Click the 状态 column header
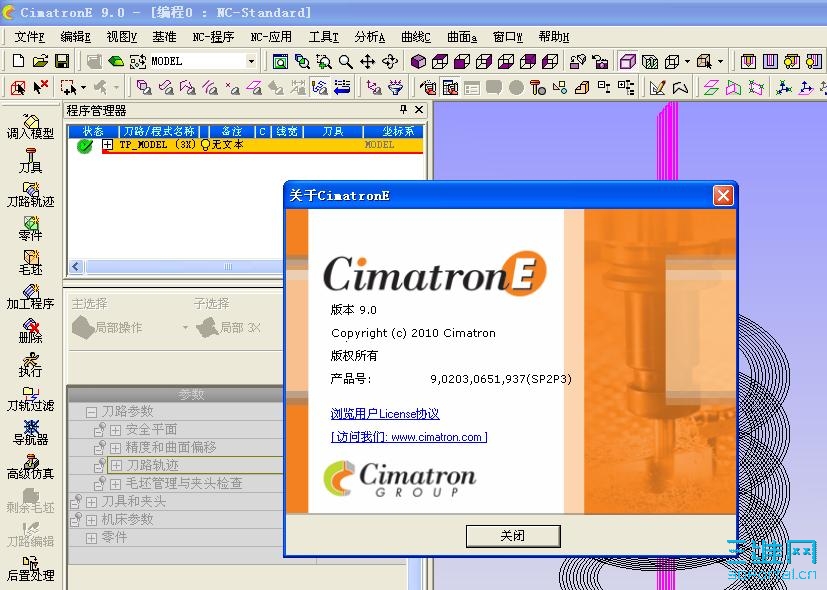Viewport: 827px width, 590px height. [93, 131]
